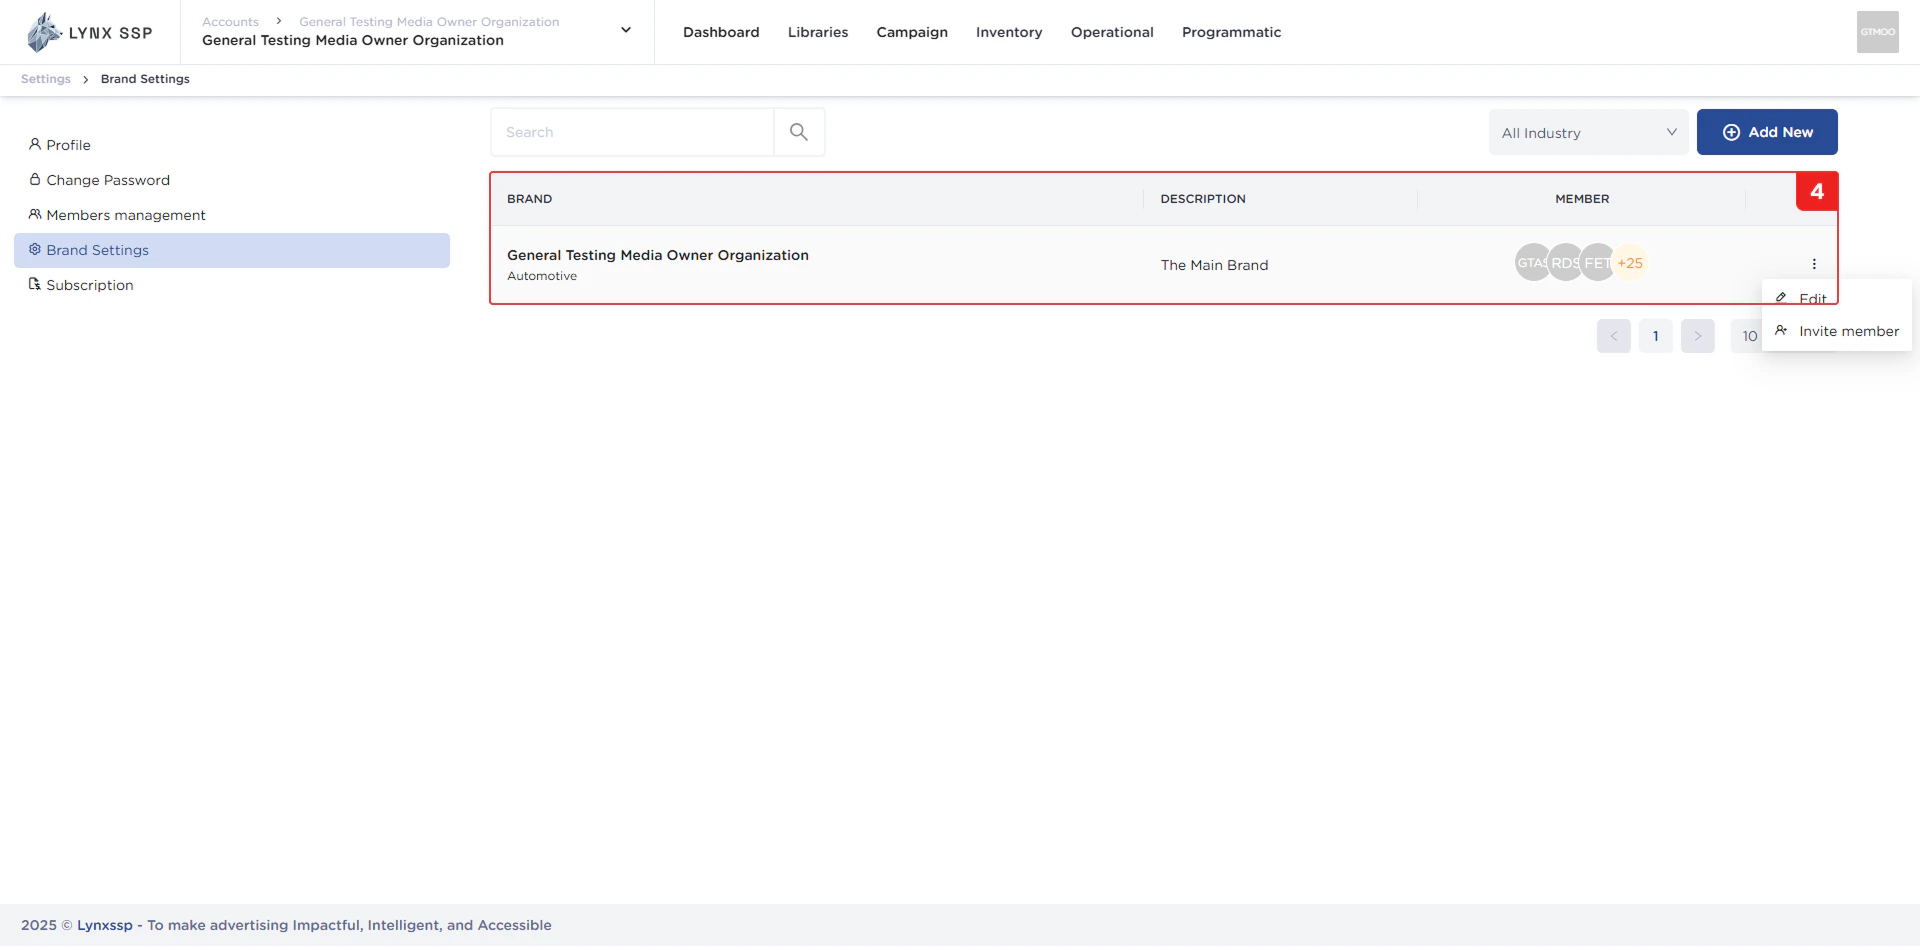Focus the brand Search input field

click(632, 132)
